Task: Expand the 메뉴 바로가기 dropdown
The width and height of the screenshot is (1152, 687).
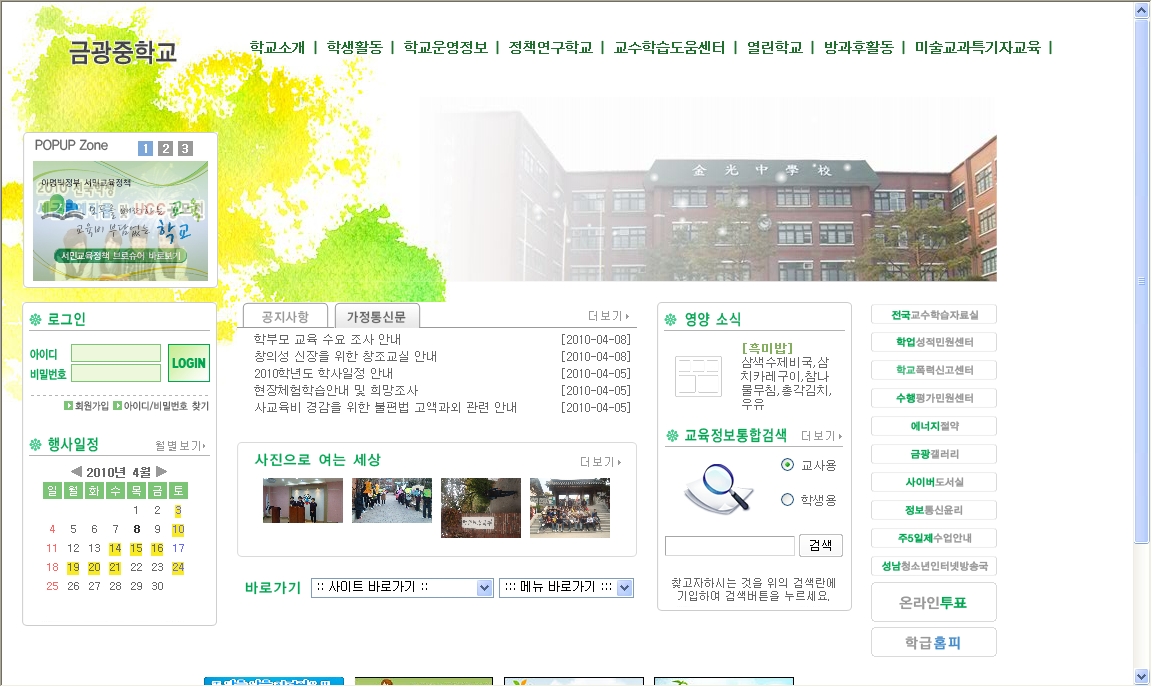Action: coord(566,588)
